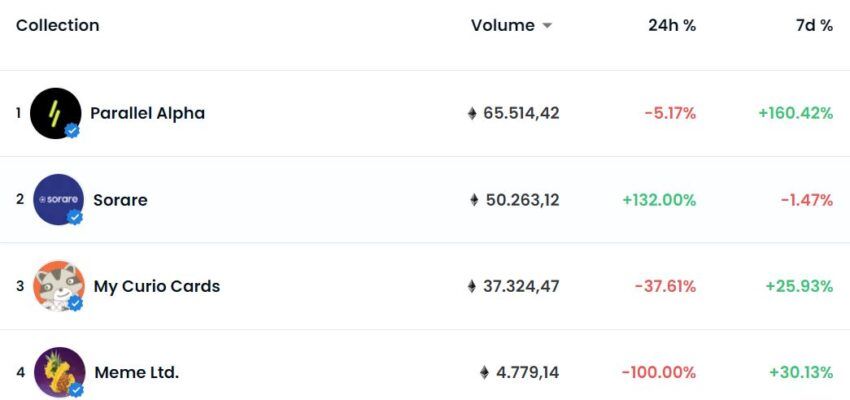850x400 pixels.
Task: Click Meme Ltd. verified badge
Action: pos(76,390)
